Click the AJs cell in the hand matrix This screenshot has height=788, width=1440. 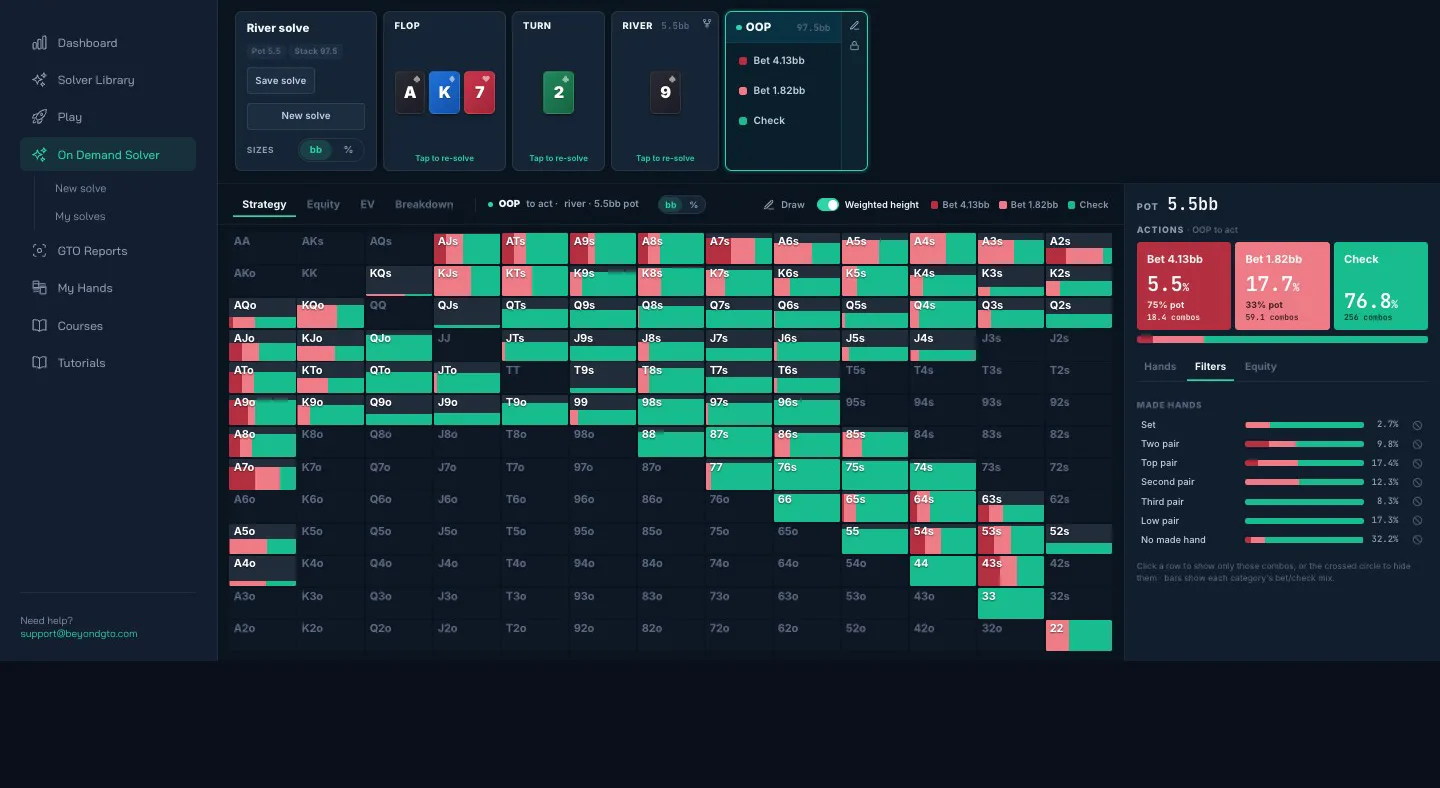[467, 249]
